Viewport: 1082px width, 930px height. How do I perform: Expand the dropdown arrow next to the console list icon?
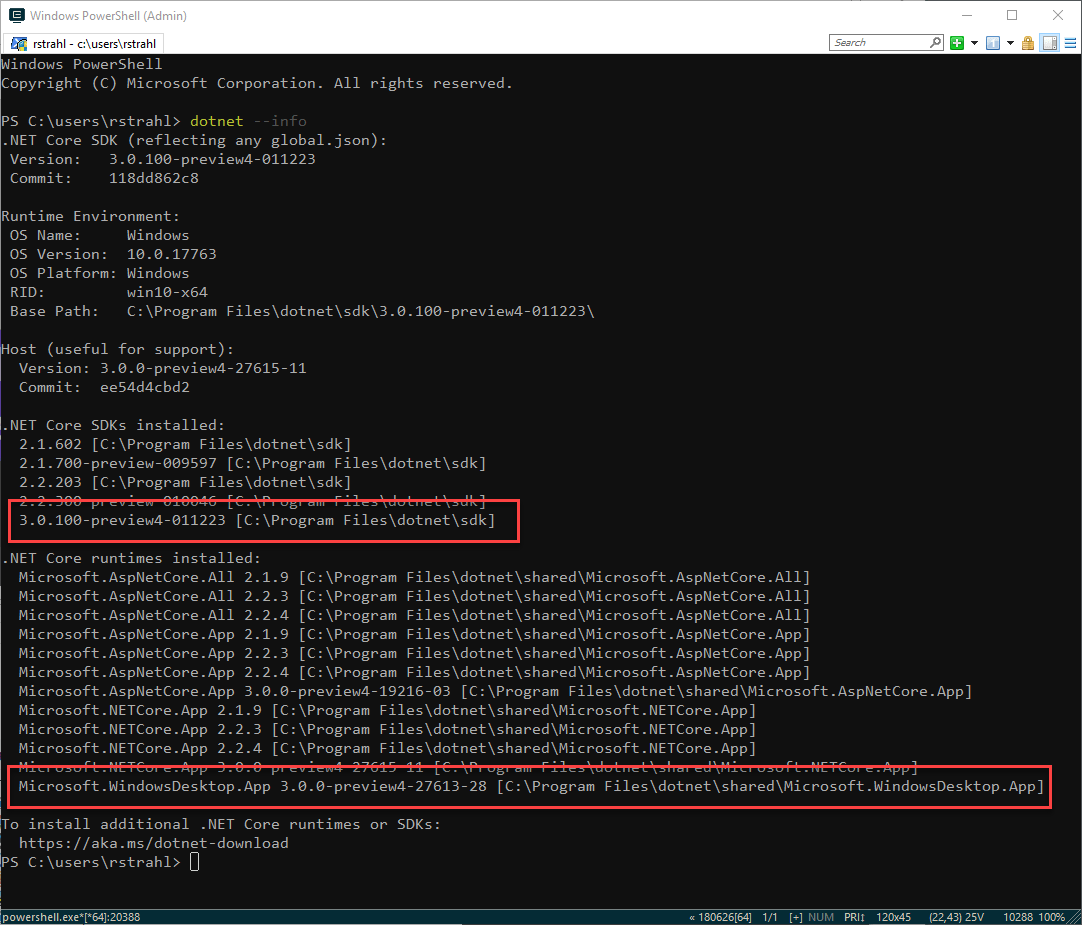[x=1010, y=43]
